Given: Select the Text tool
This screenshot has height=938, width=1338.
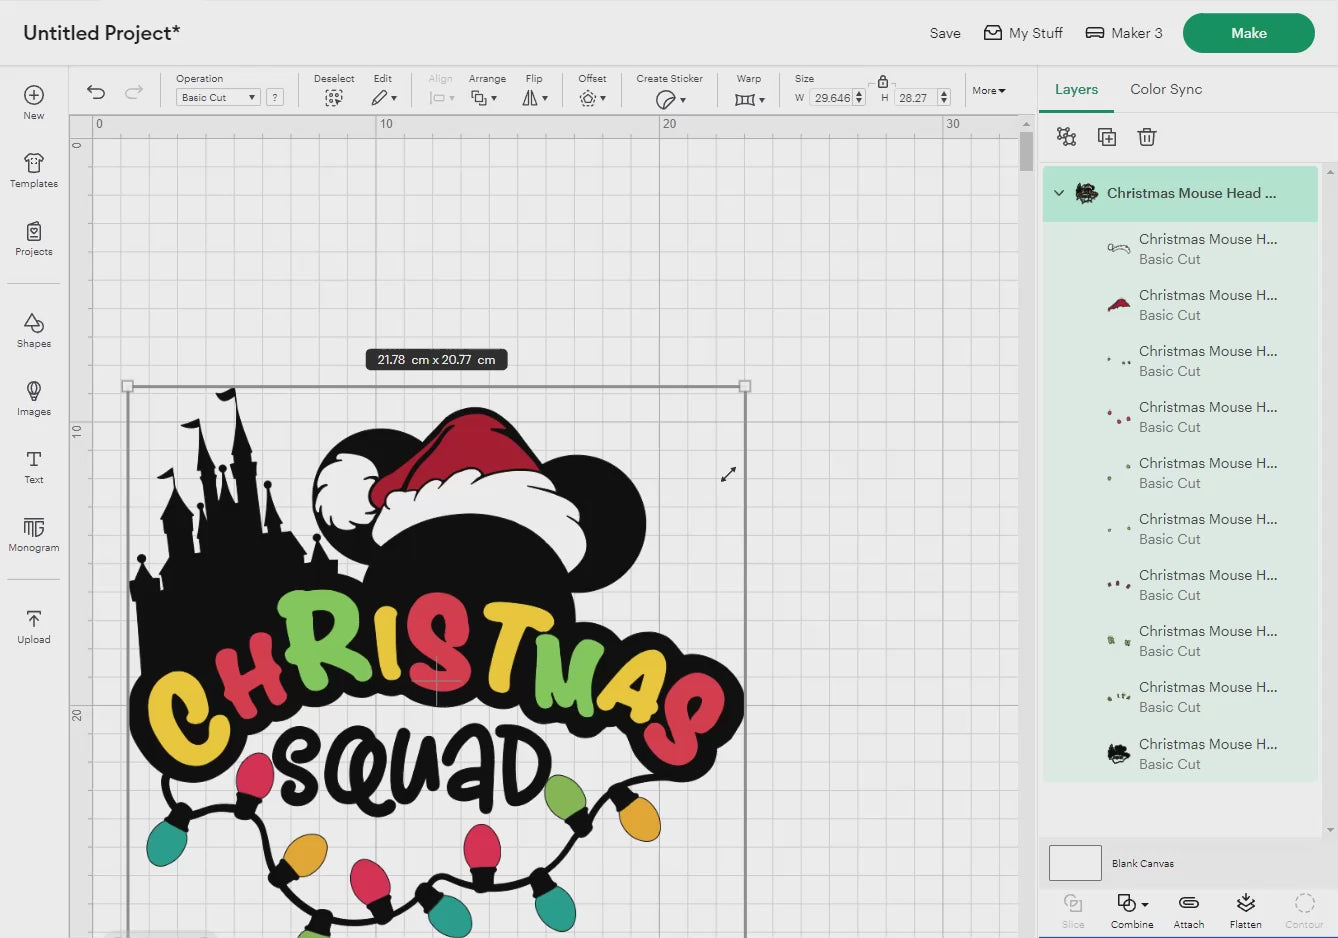Looking at the screenshot, I should [34, 466].
